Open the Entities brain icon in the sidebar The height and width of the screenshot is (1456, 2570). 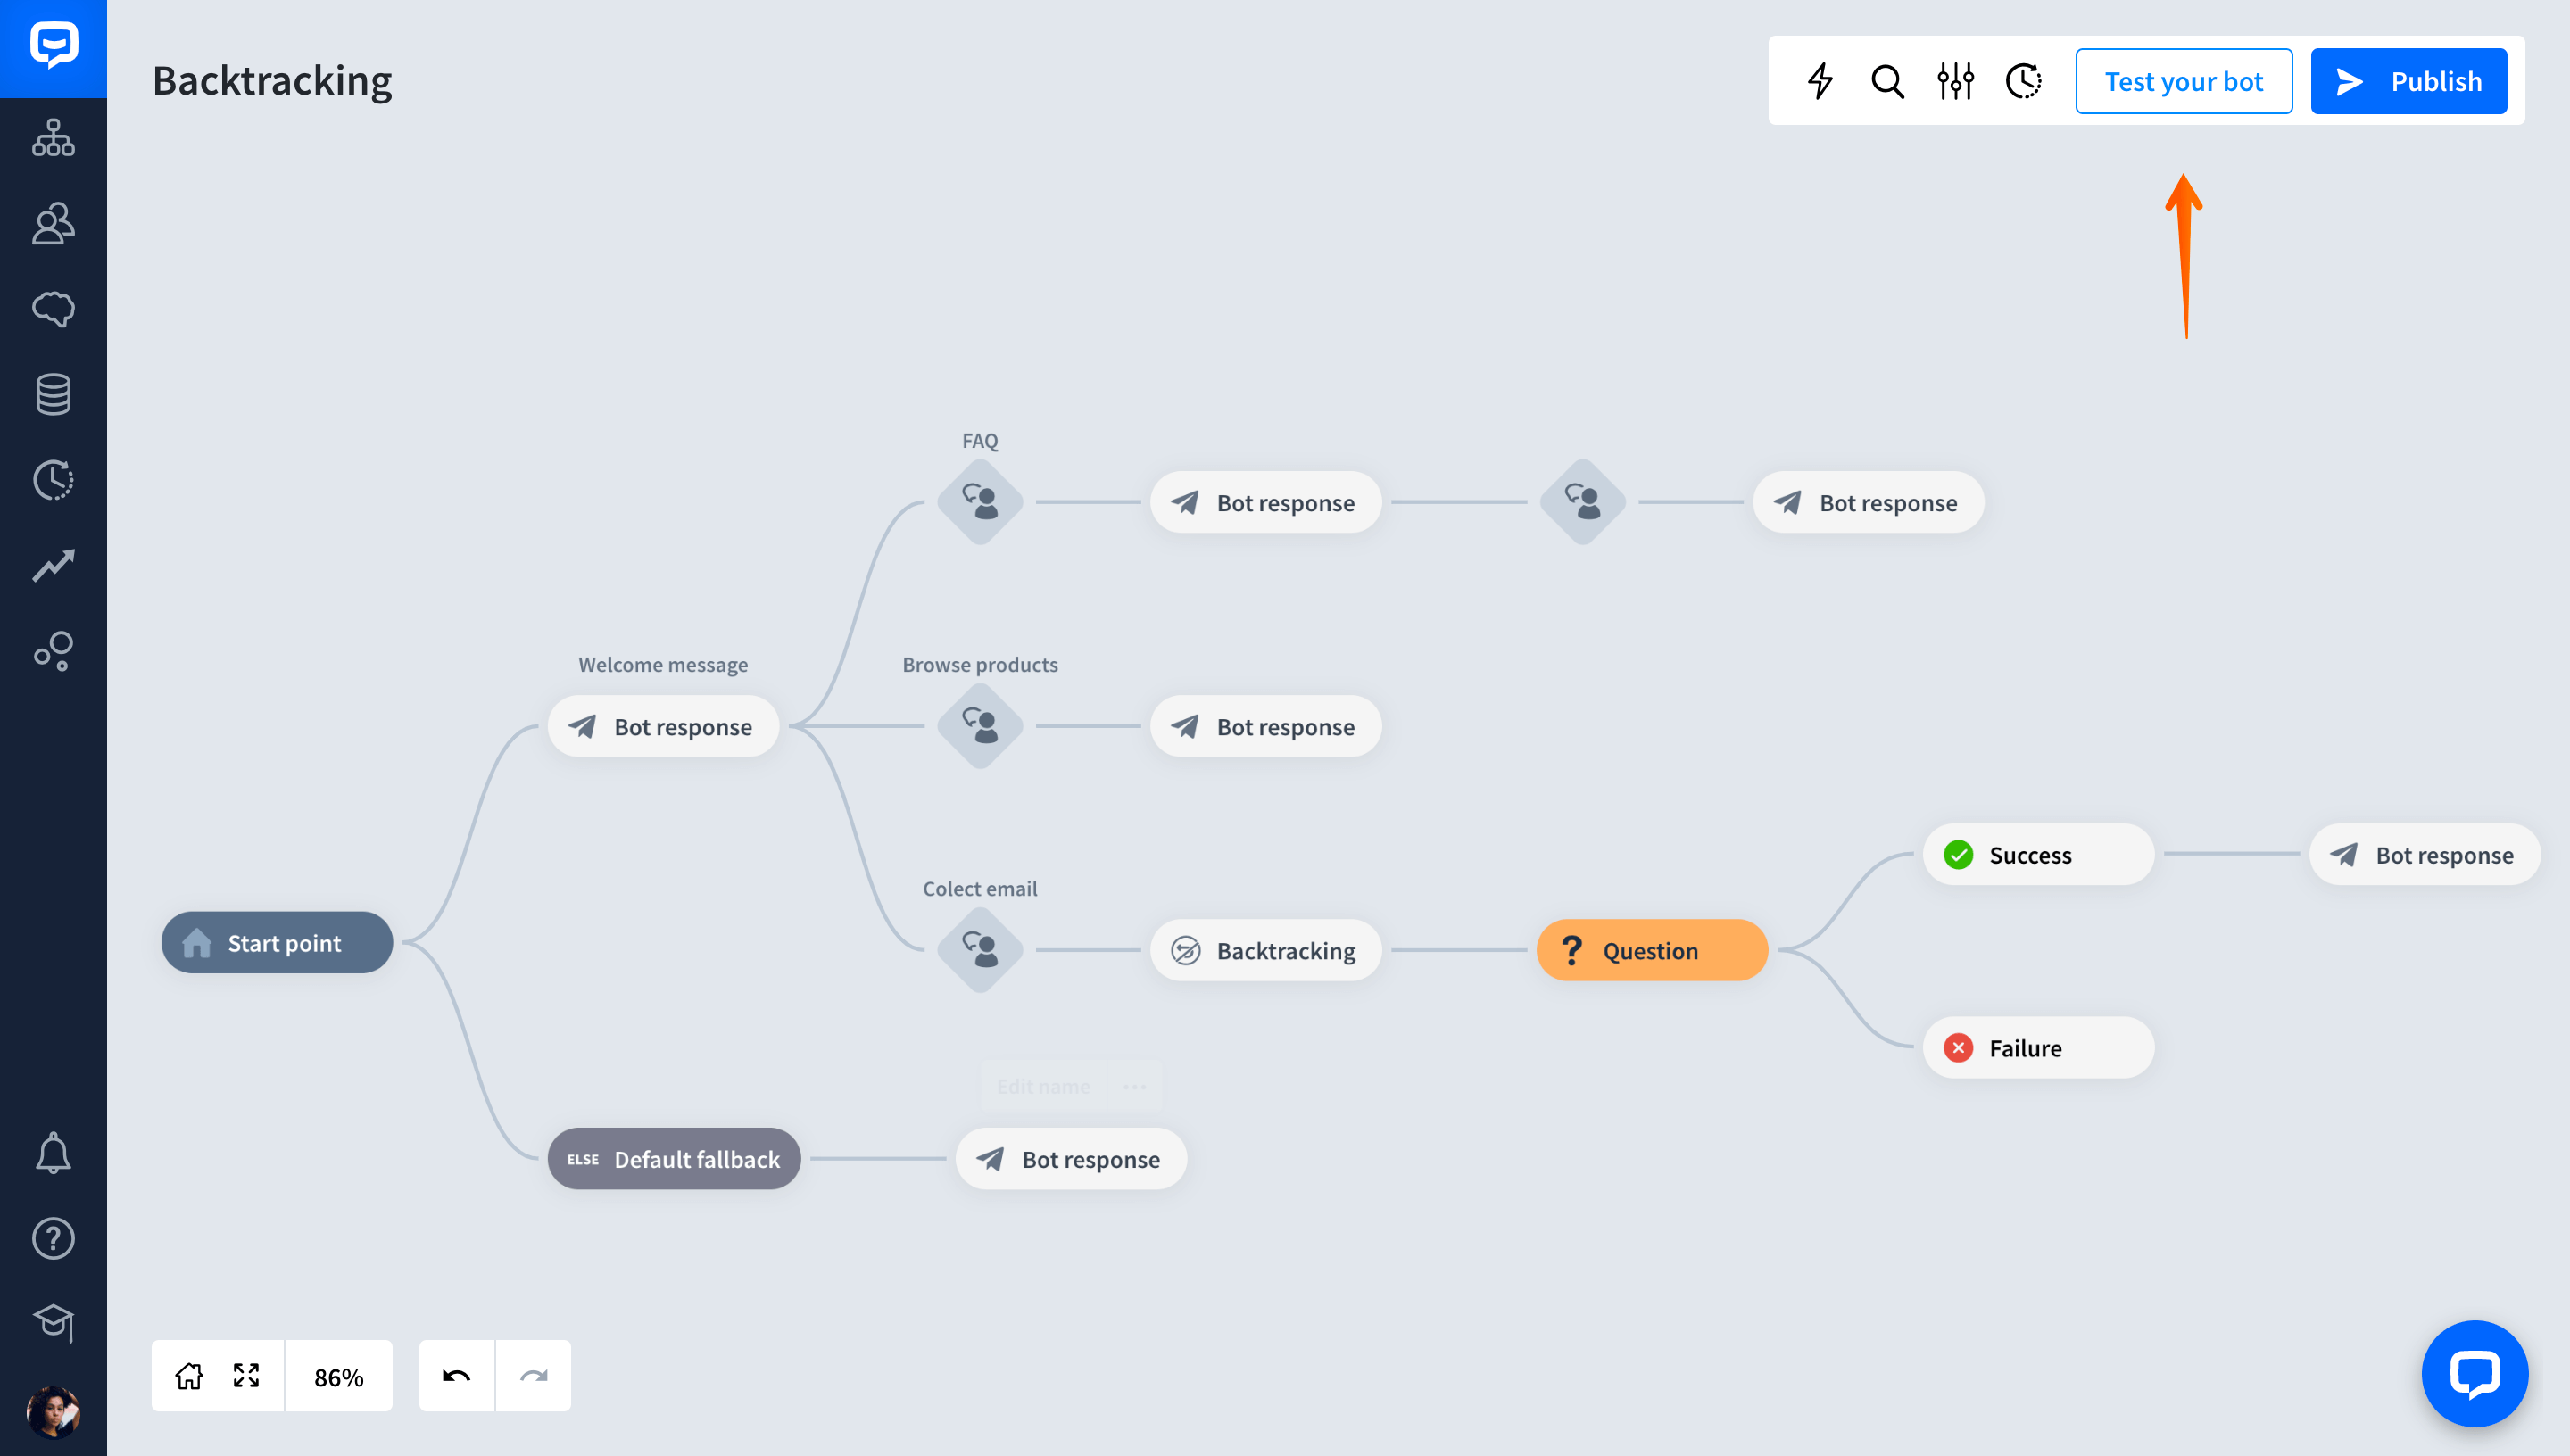[x=53, y=309]
